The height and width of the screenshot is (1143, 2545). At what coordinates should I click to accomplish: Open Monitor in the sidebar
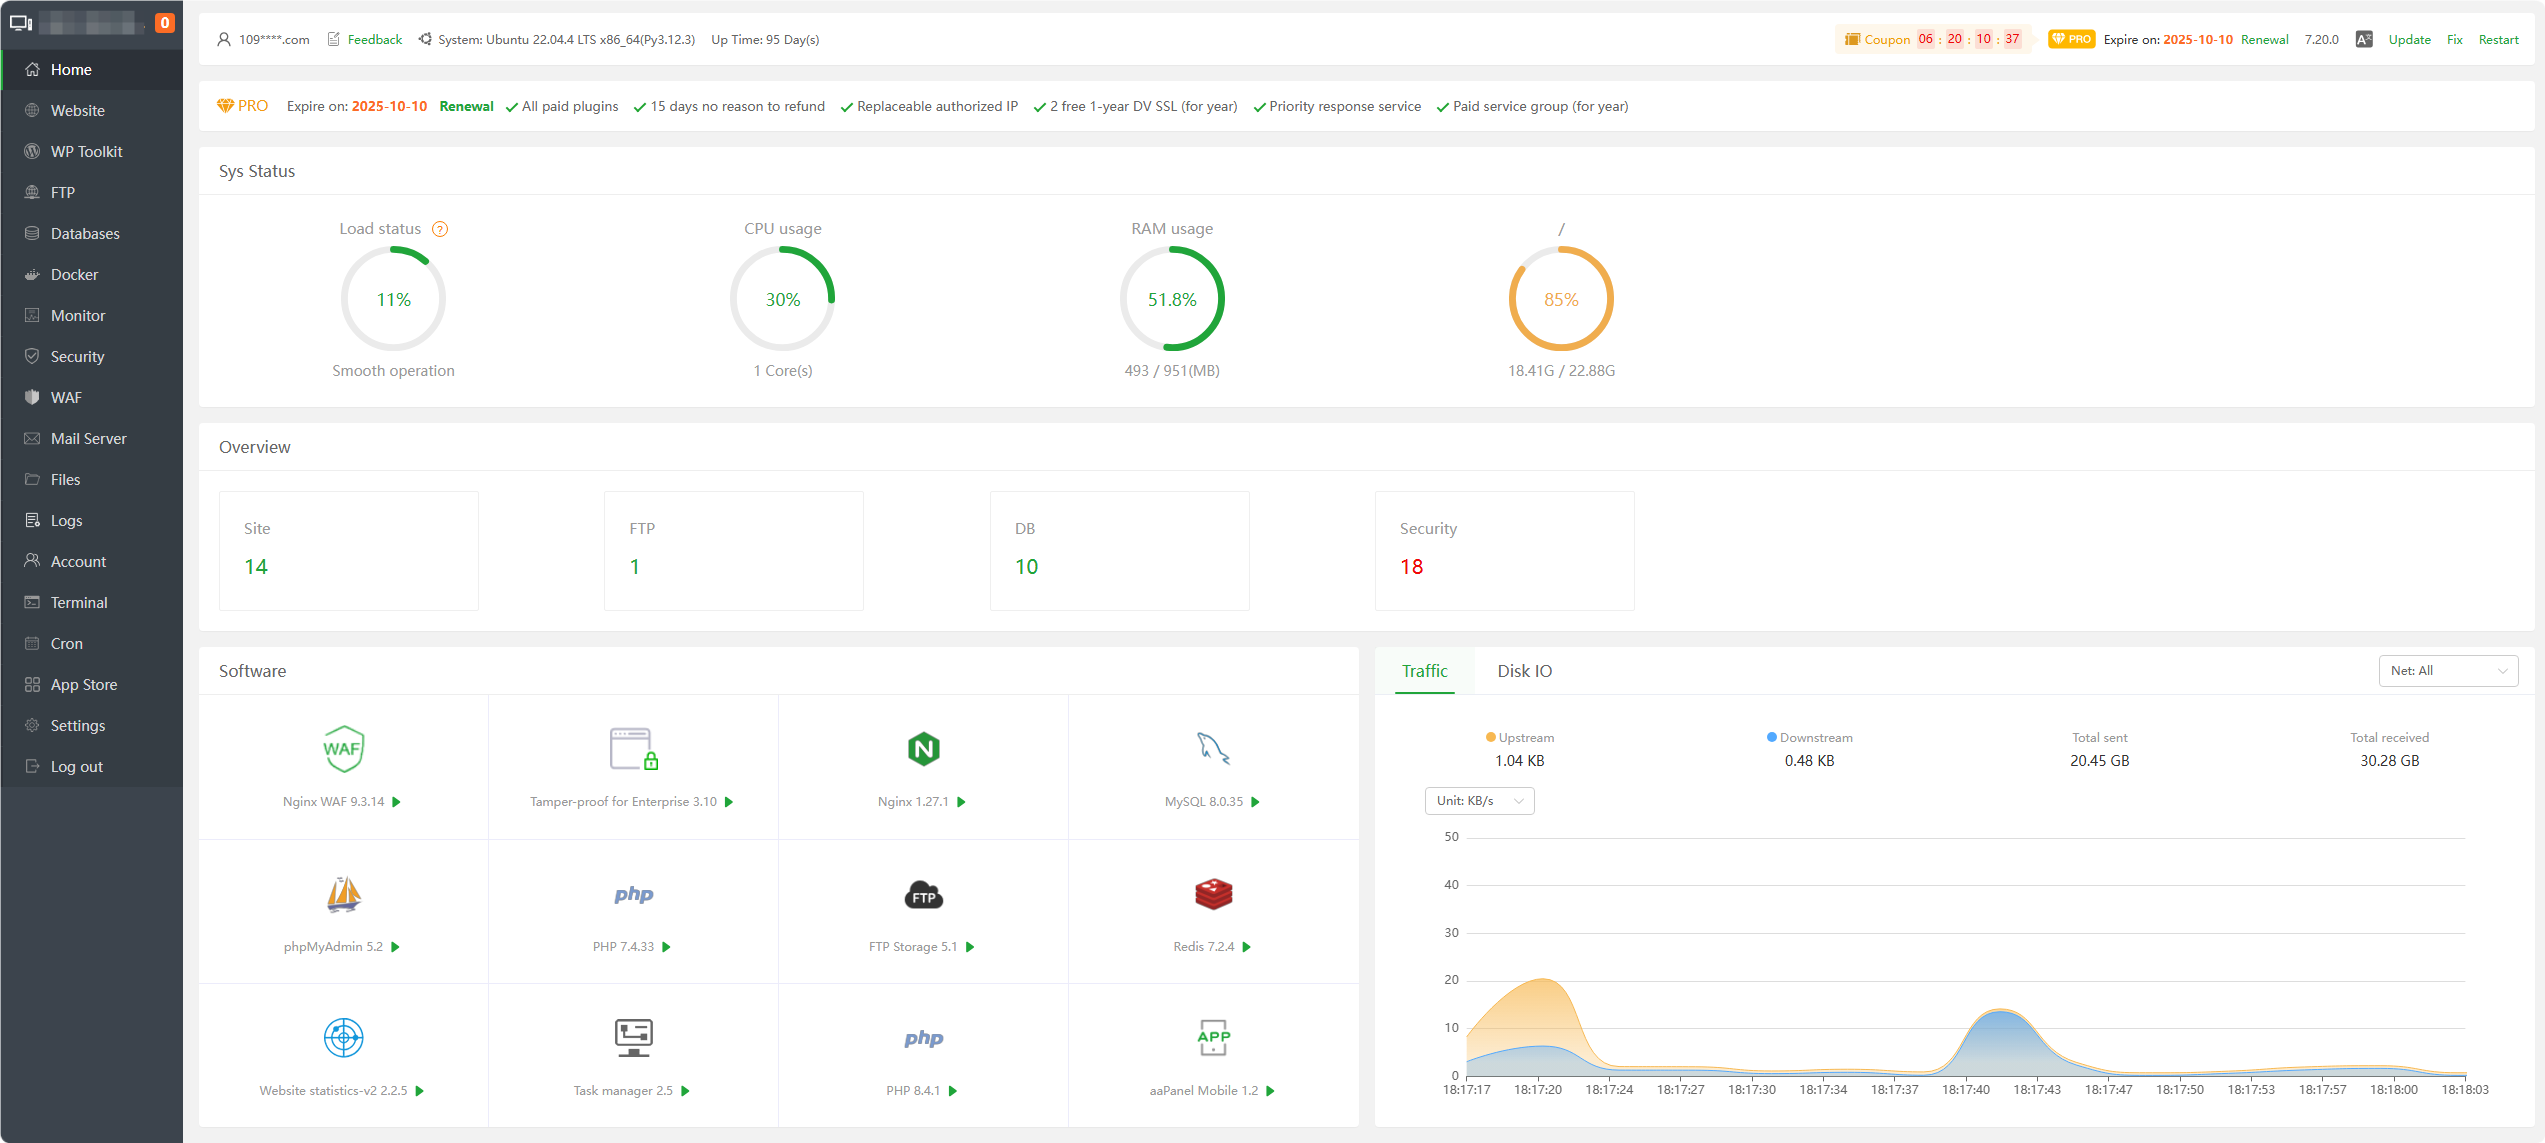pos(92,316)
